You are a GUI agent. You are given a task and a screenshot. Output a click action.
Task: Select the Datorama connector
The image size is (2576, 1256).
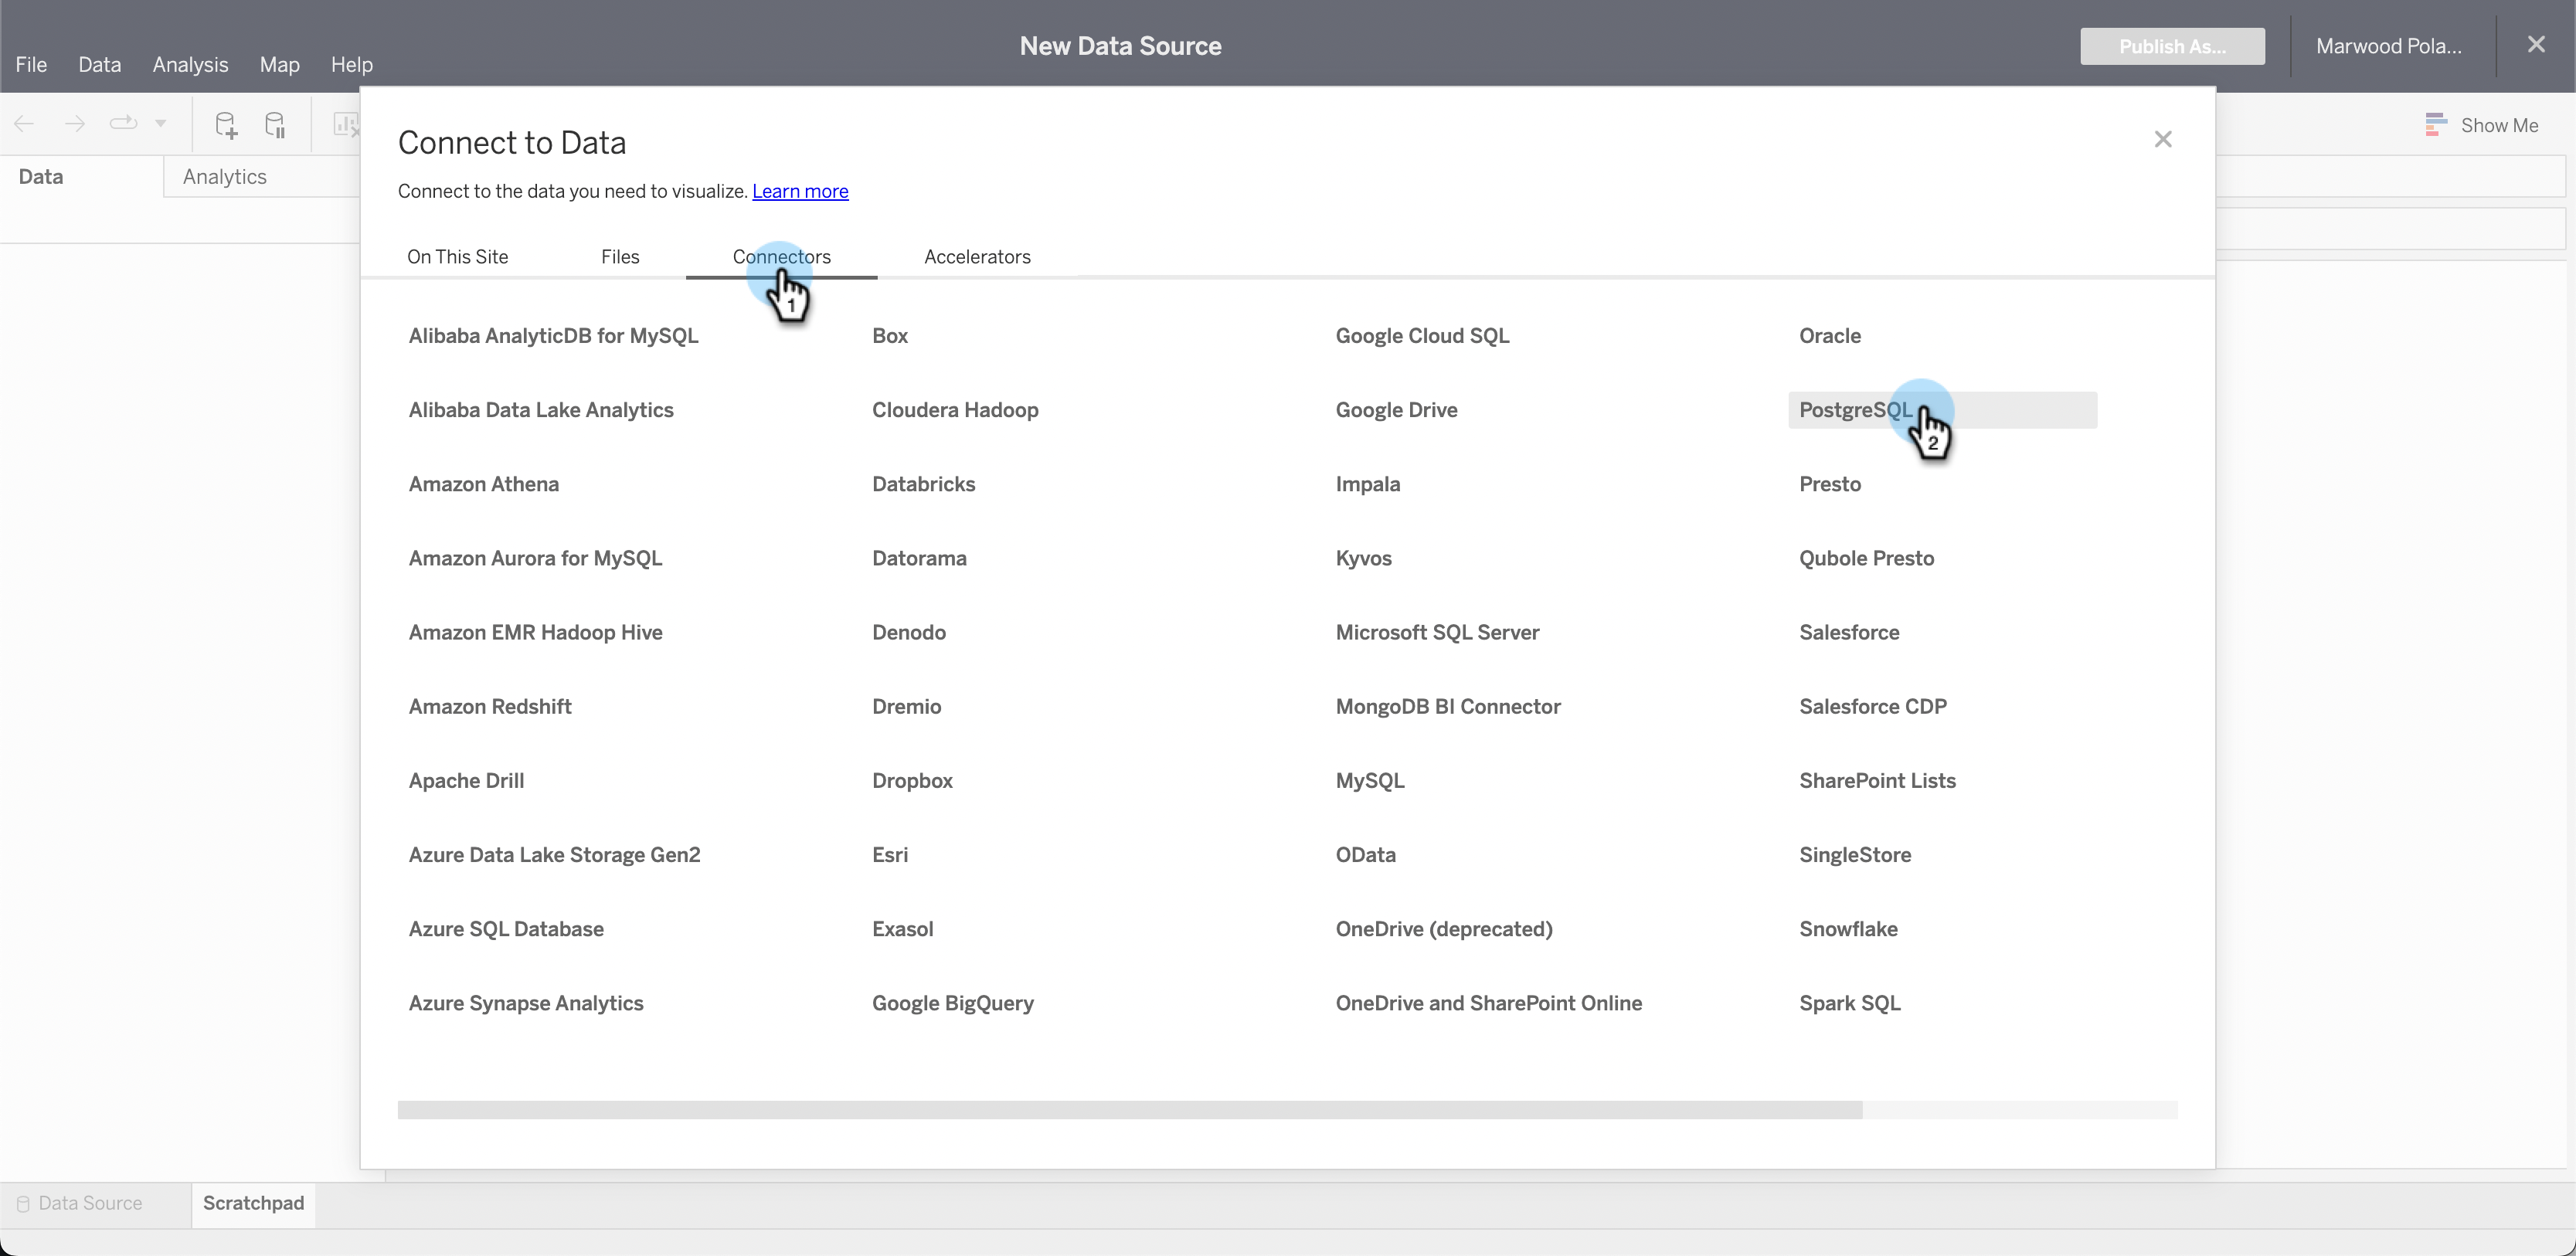(x=919, y=558)
